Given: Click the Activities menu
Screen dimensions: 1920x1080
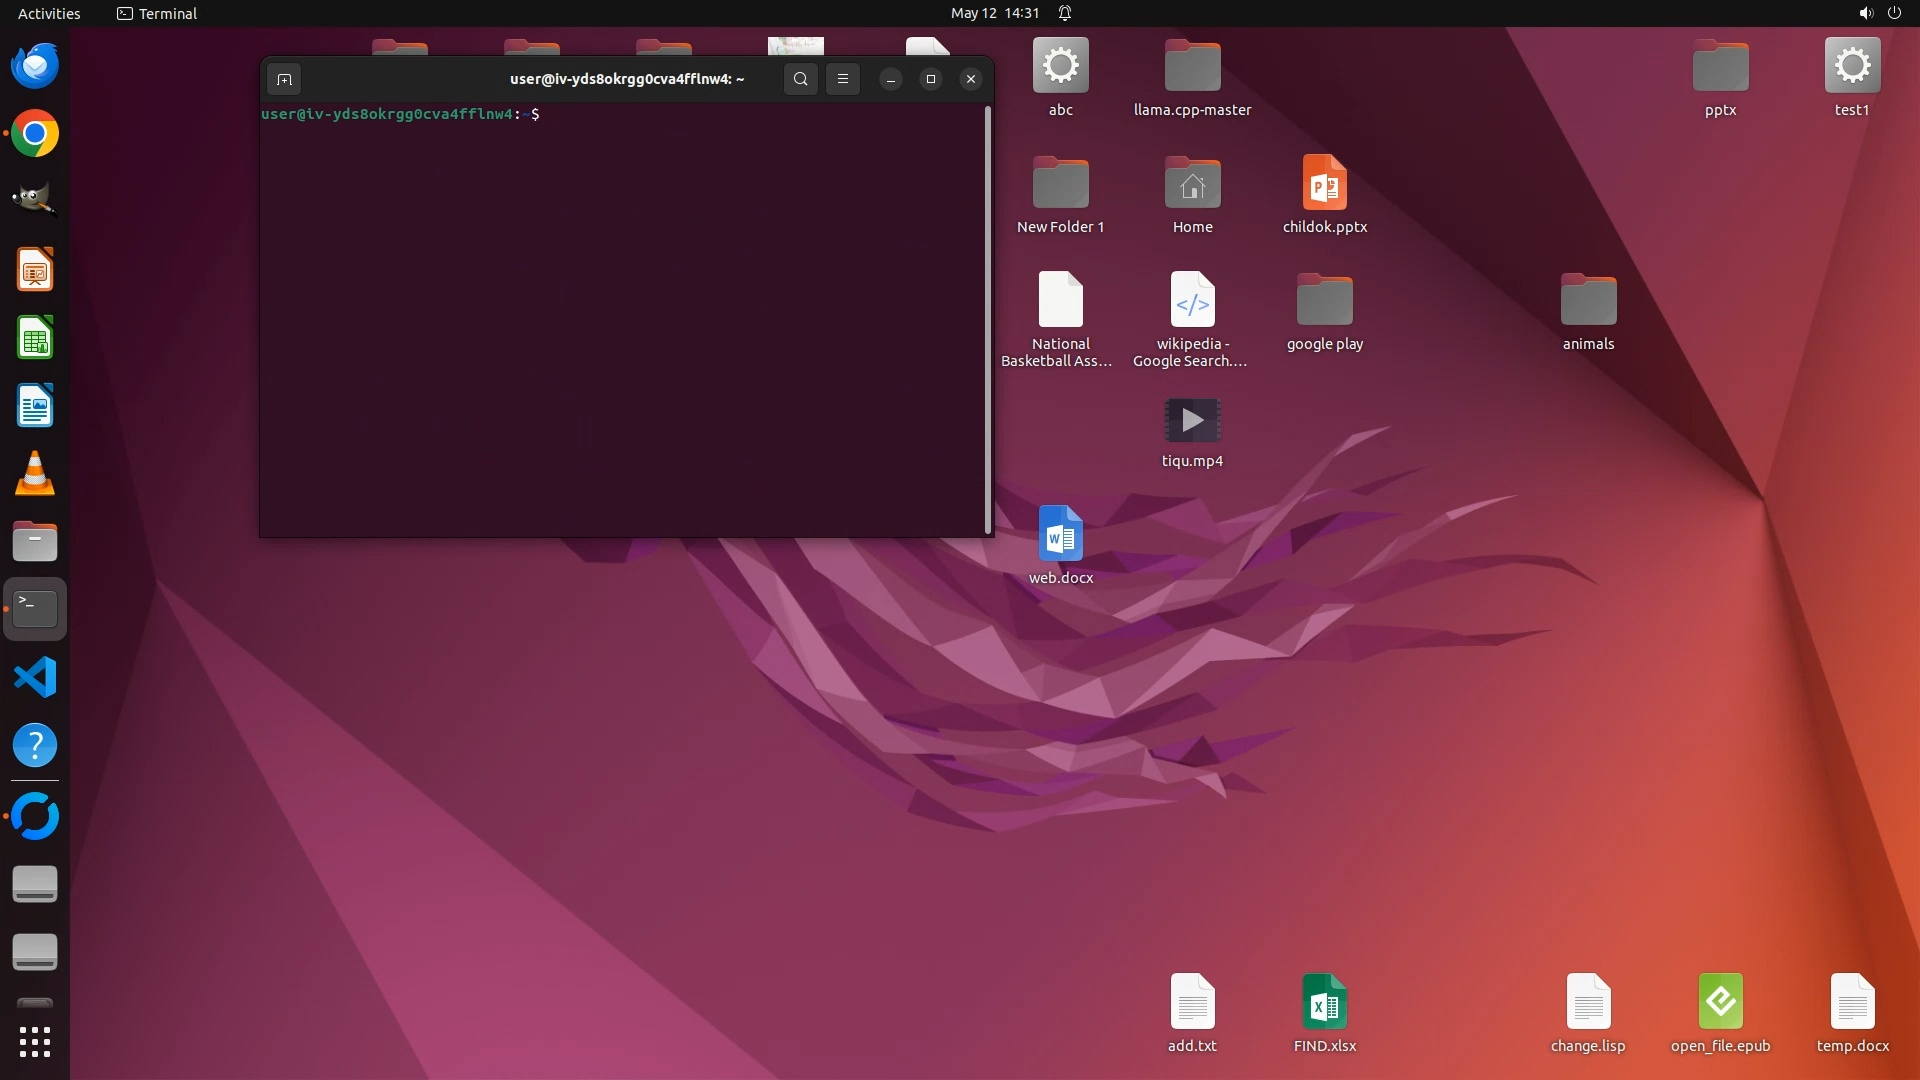Looking at the screenshot, I should [x=49, y=13].
